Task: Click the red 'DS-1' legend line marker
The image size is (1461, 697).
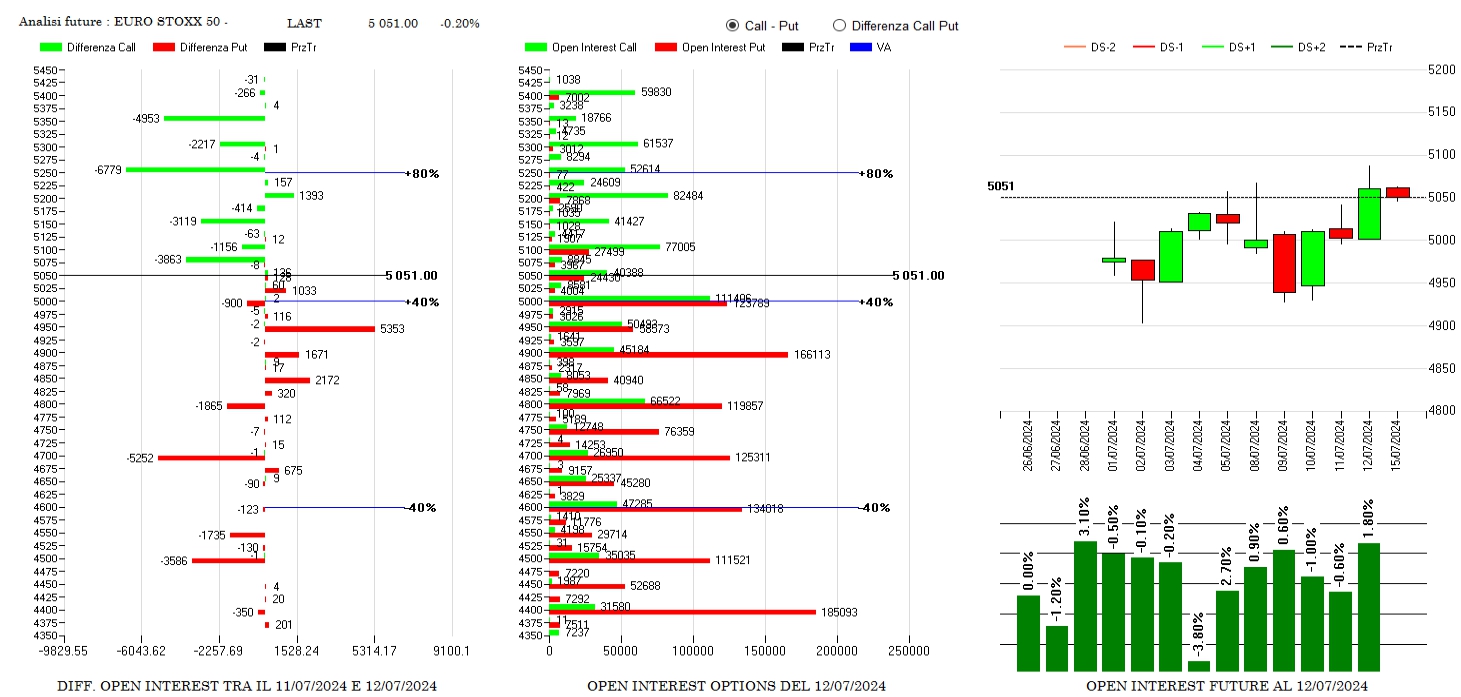Action: click(x=1144, y=47)
